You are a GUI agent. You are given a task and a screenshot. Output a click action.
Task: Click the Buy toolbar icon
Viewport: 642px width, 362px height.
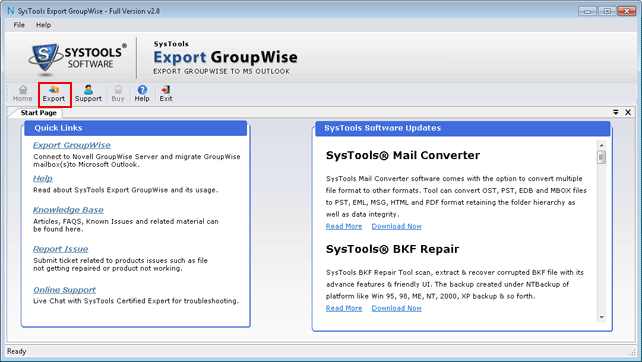pos(118,94)
